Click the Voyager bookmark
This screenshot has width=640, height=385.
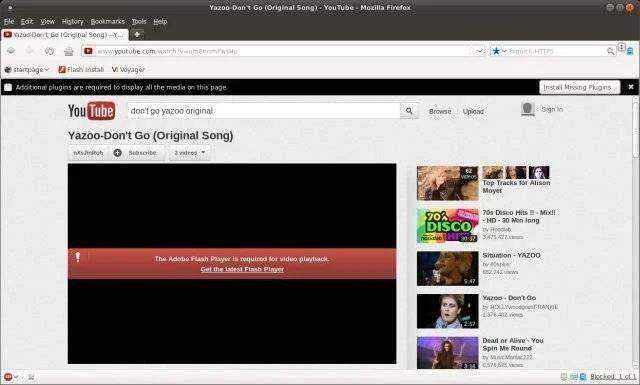coord(128,69)
